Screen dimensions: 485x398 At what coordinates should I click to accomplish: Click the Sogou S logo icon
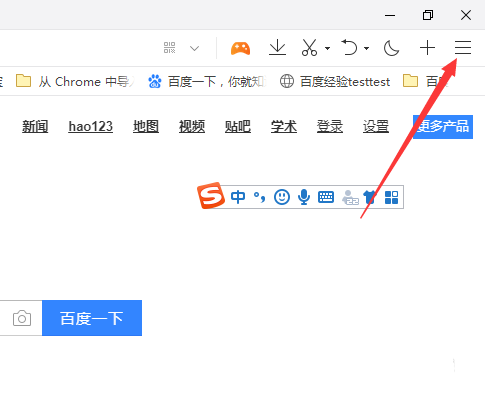211,196
